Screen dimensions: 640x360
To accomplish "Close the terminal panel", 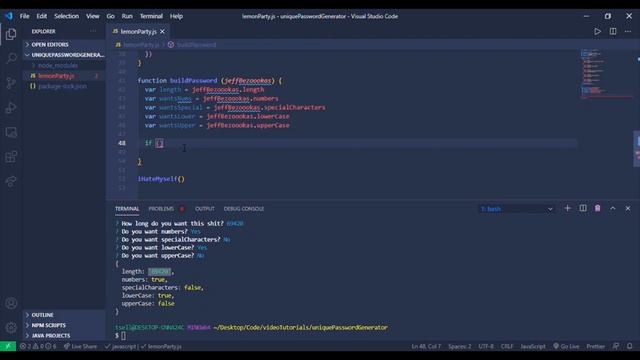I will (x=628, y=208).
